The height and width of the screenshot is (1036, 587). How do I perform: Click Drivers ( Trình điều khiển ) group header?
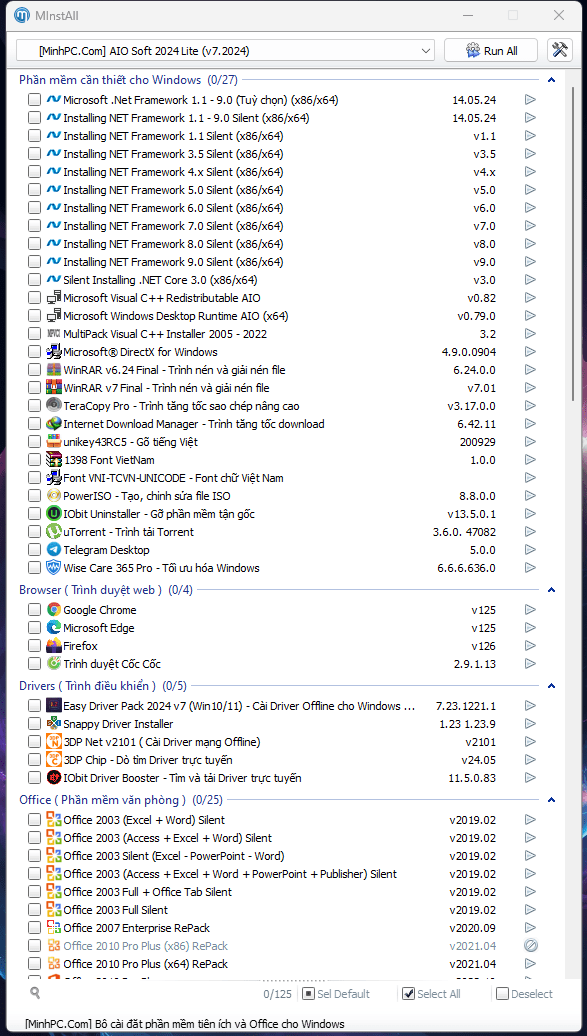tap(103, 686)
